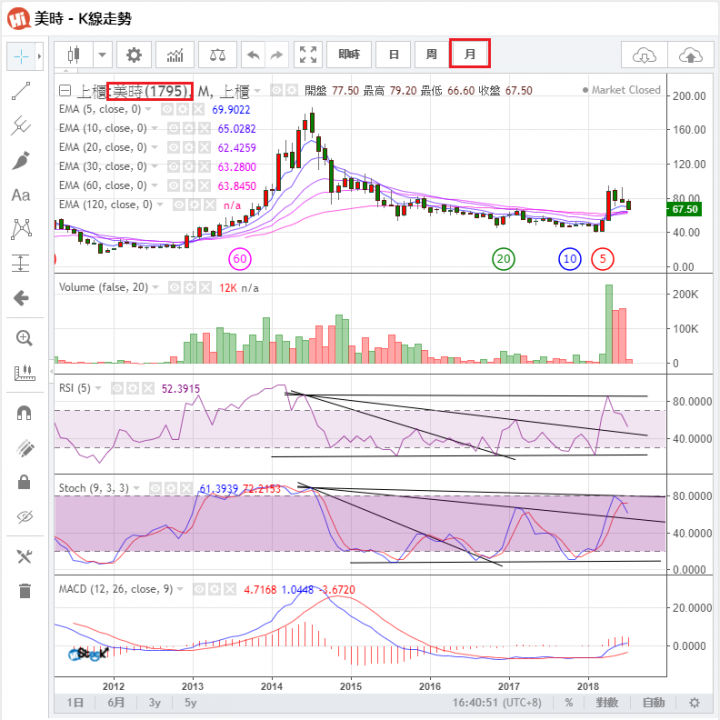Hide the Stoch (9, 3, 3) indicator
Screen dimensions: 720x720
pos(156,488)
